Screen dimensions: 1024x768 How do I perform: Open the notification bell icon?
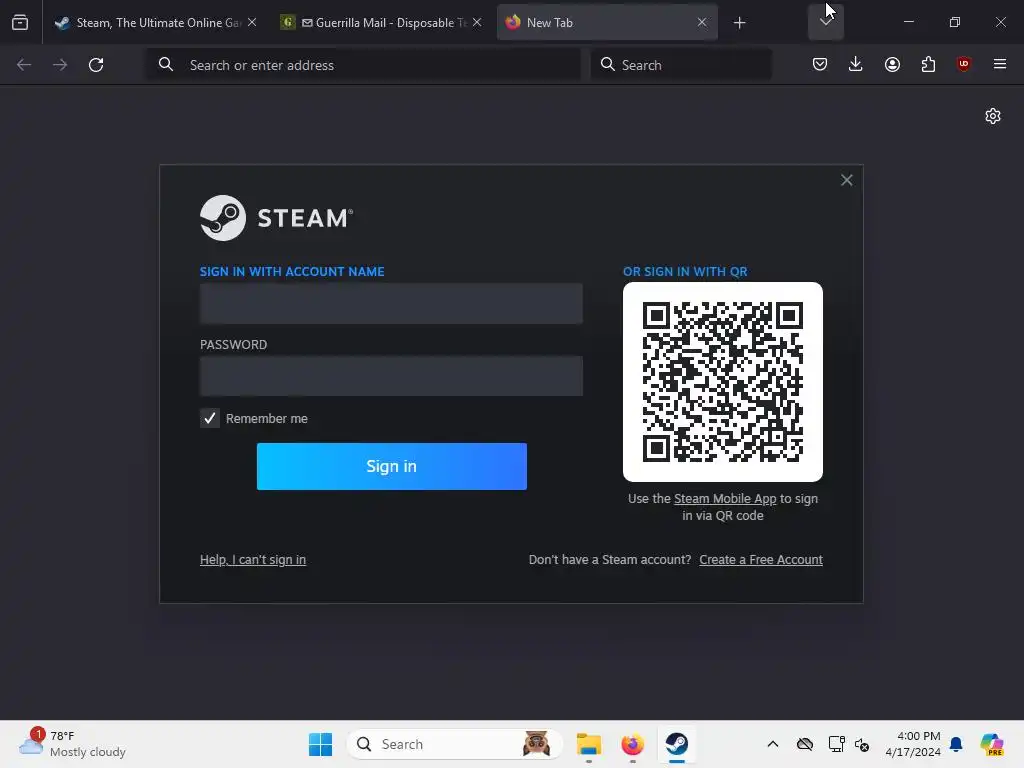(956, 744)
